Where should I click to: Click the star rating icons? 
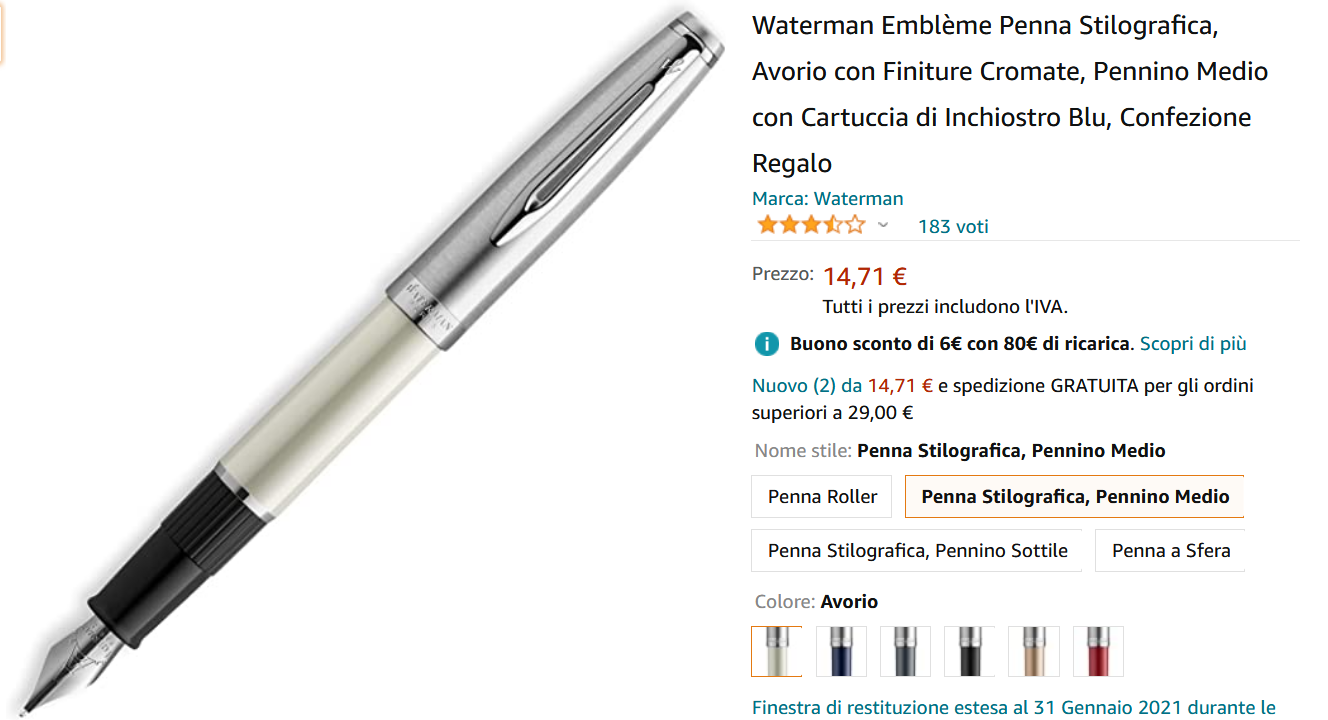point(811,225)
